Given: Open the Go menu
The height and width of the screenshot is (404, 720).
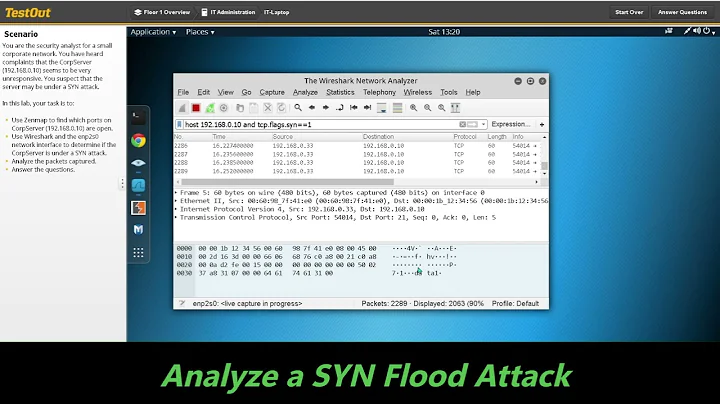Looking at the screenshot, I should coord(247,92).
